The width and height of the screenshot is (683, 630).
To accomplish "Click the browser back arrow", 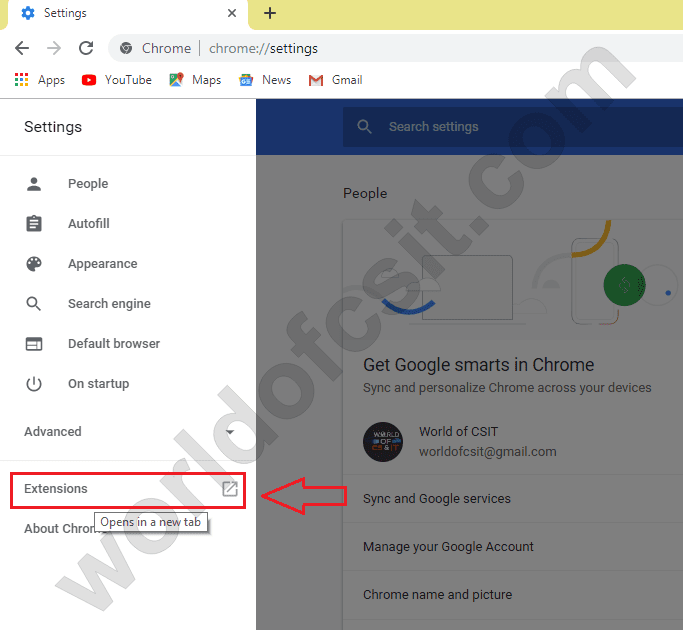I will (22, 48).
